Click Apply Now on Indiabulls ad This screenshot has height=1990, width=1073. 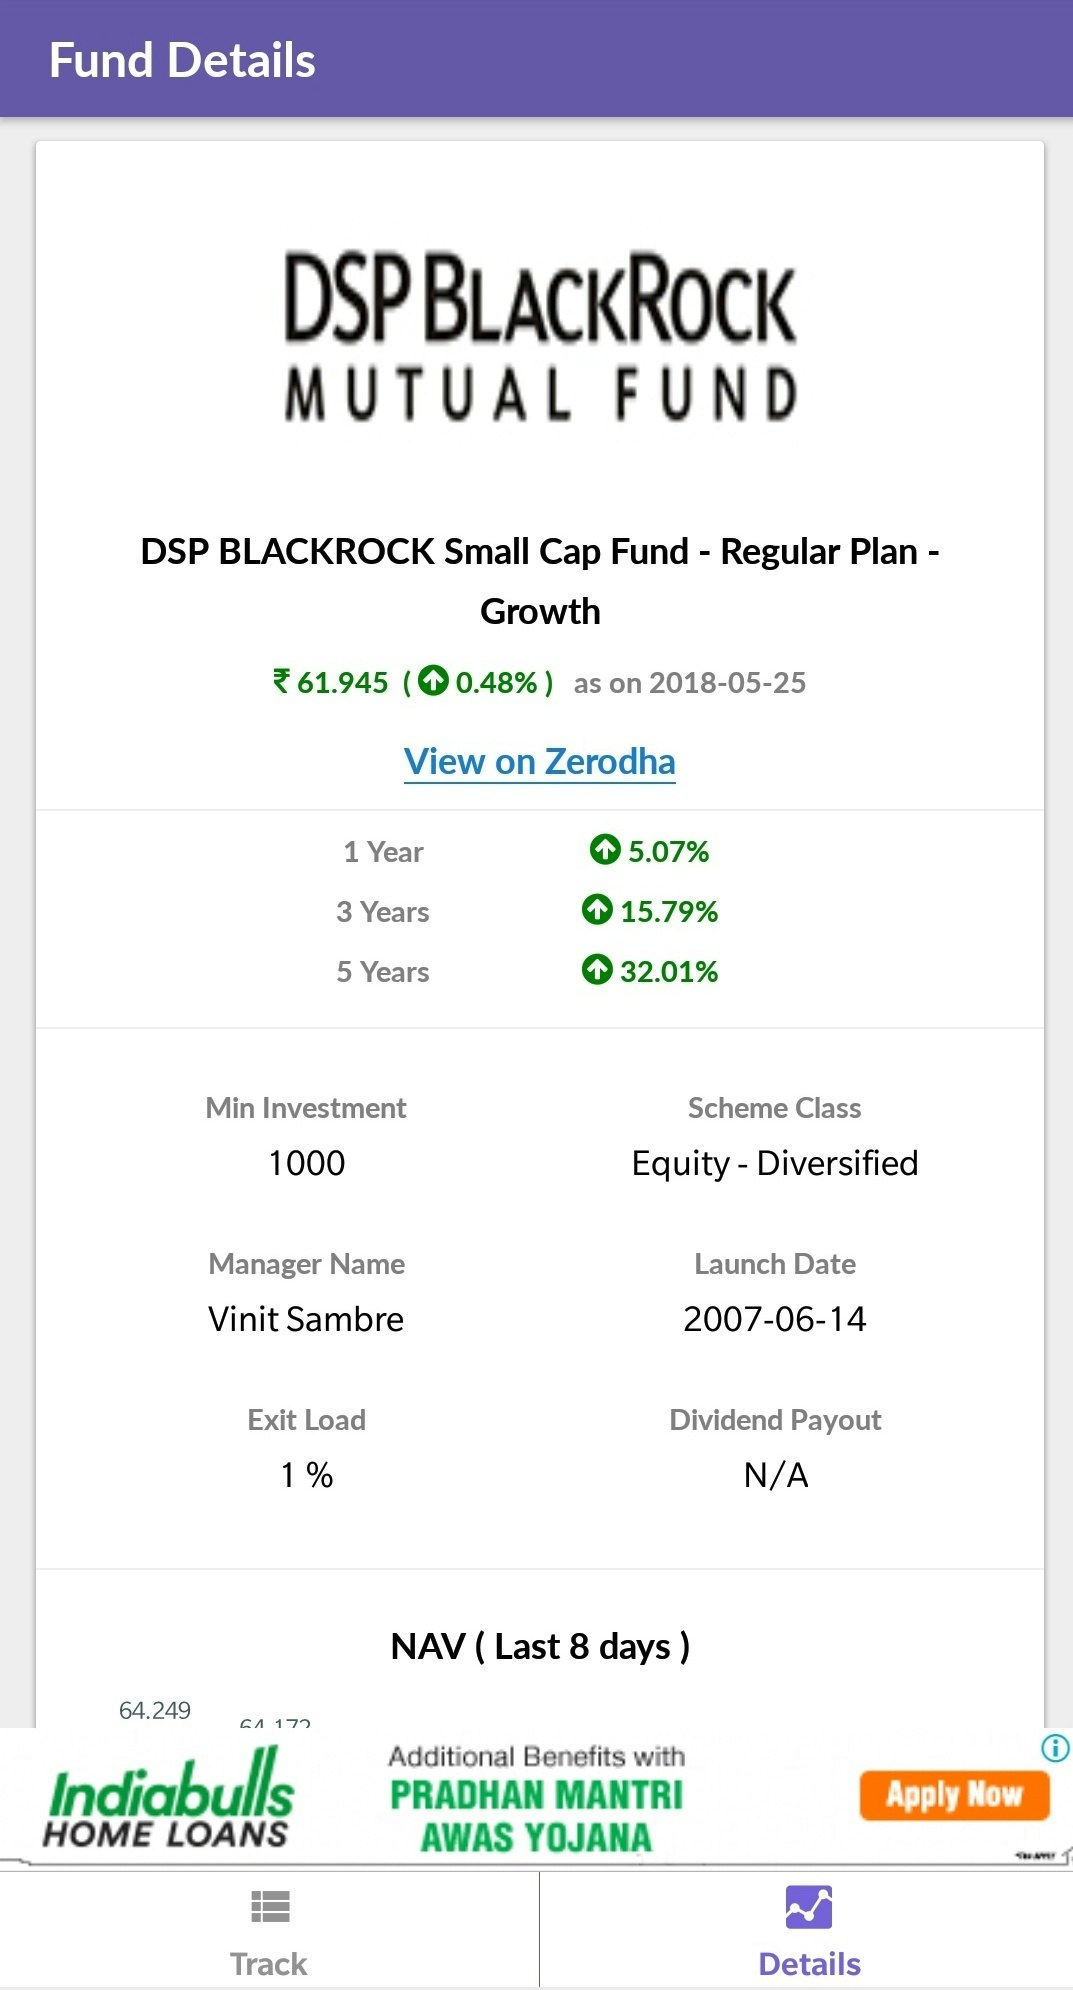(x=953, y=1794)
